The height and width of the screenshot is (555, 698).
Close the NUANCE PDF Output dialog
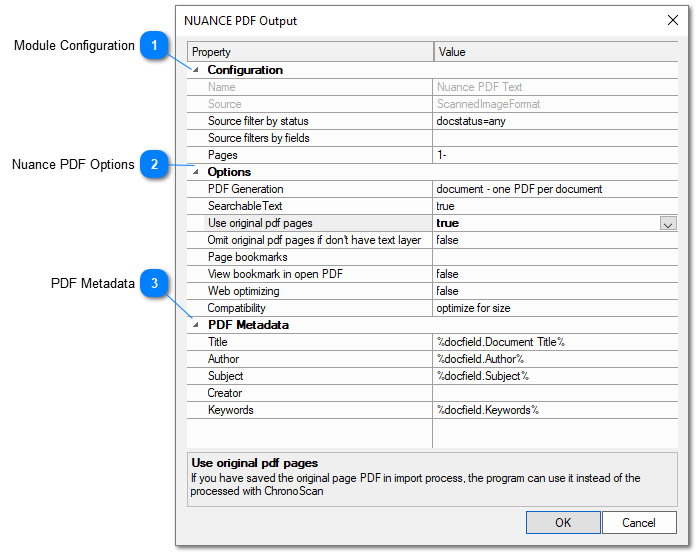click(x=673, y=20)
